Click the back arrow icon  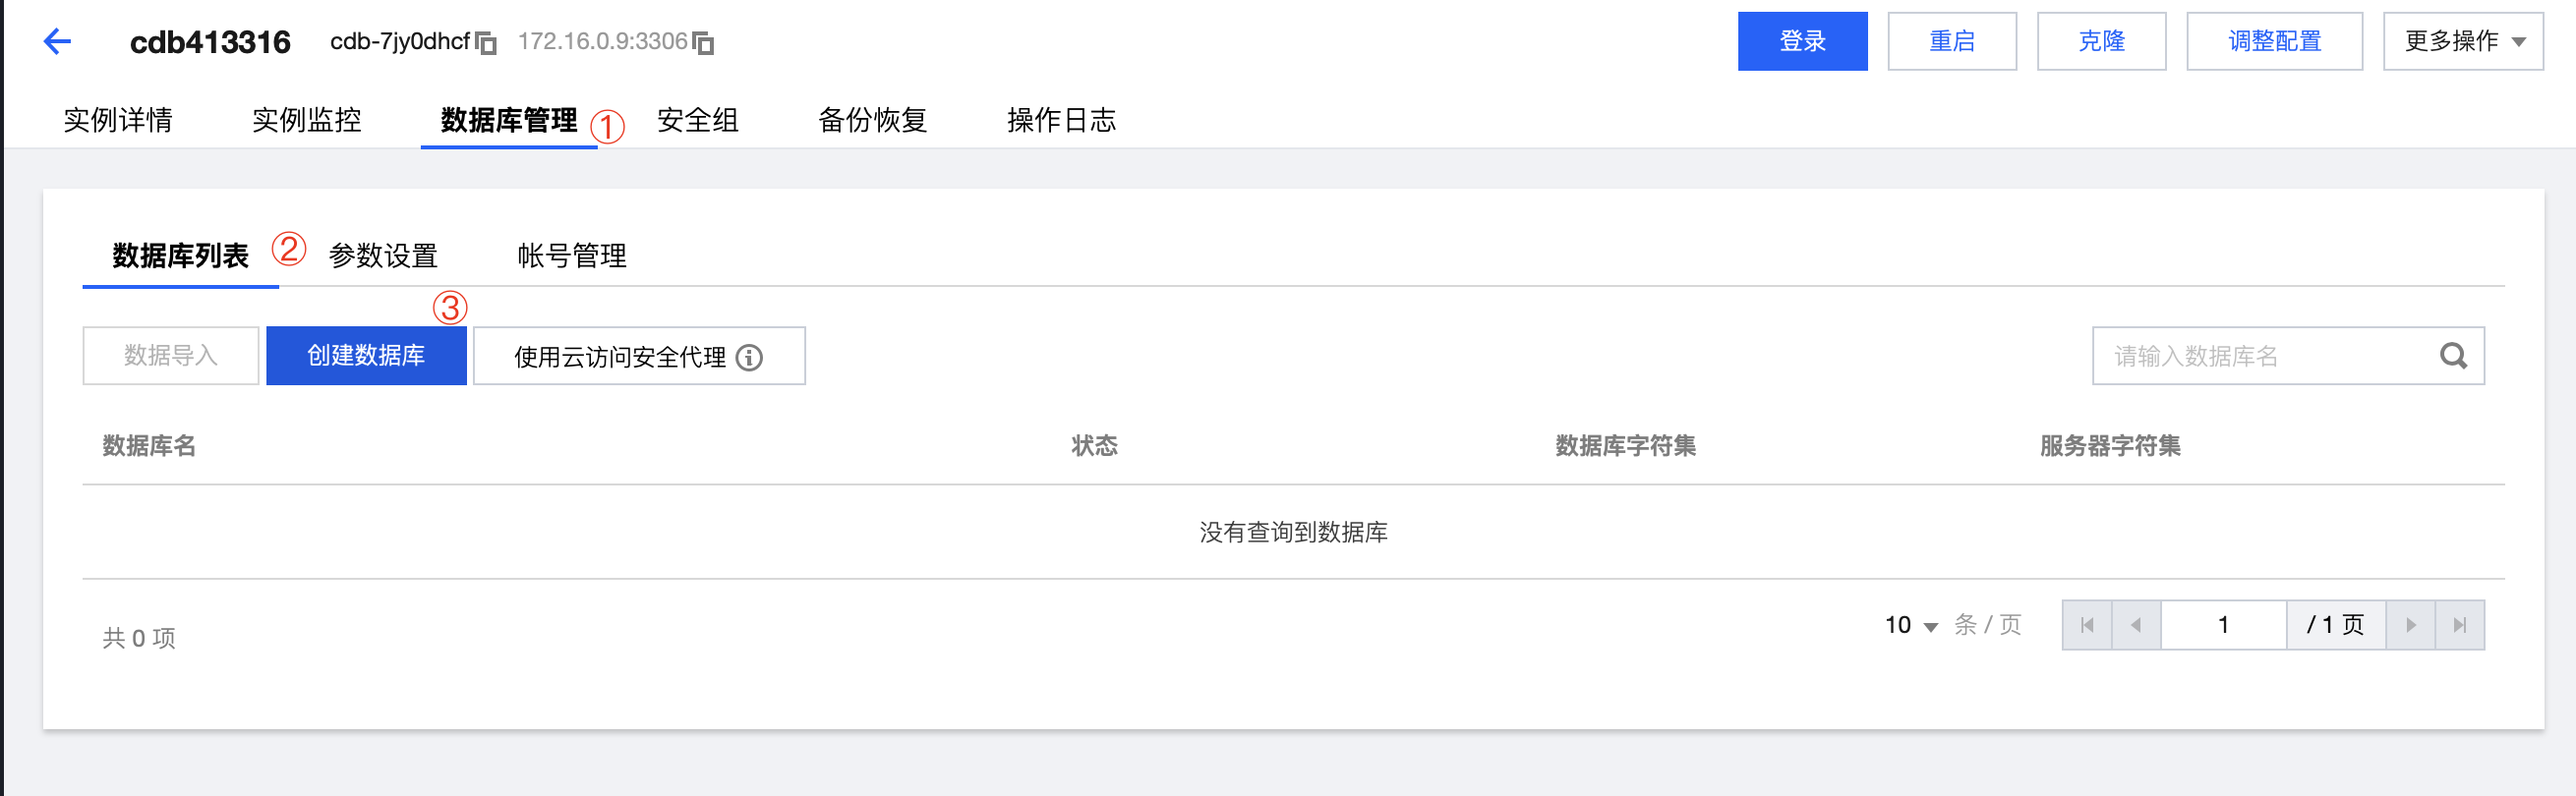tap(58, 42)
